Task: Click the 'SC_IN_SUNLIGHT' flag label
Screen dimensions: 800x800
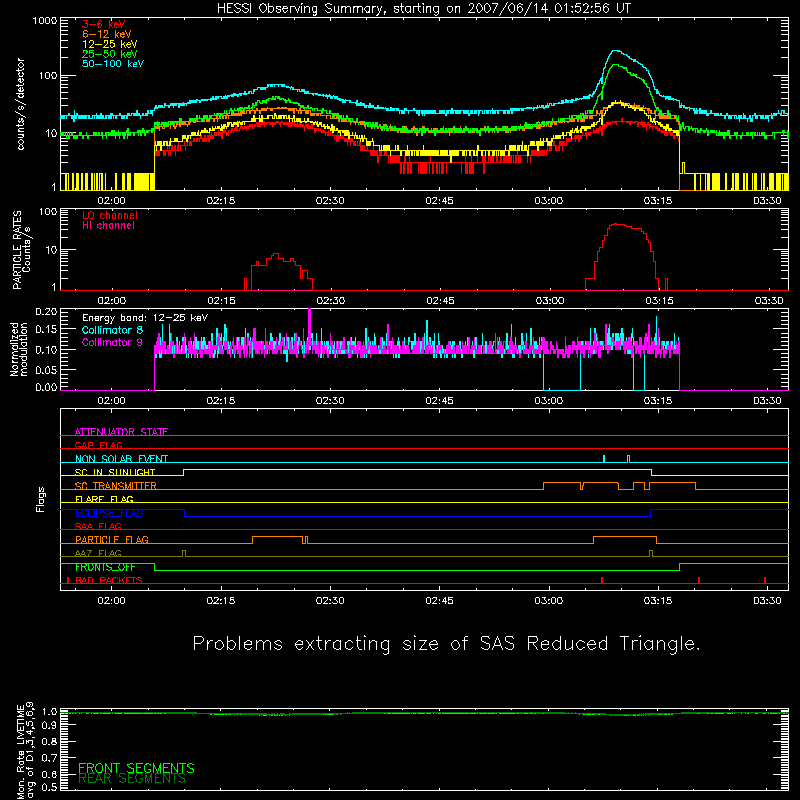Action: 115,472
